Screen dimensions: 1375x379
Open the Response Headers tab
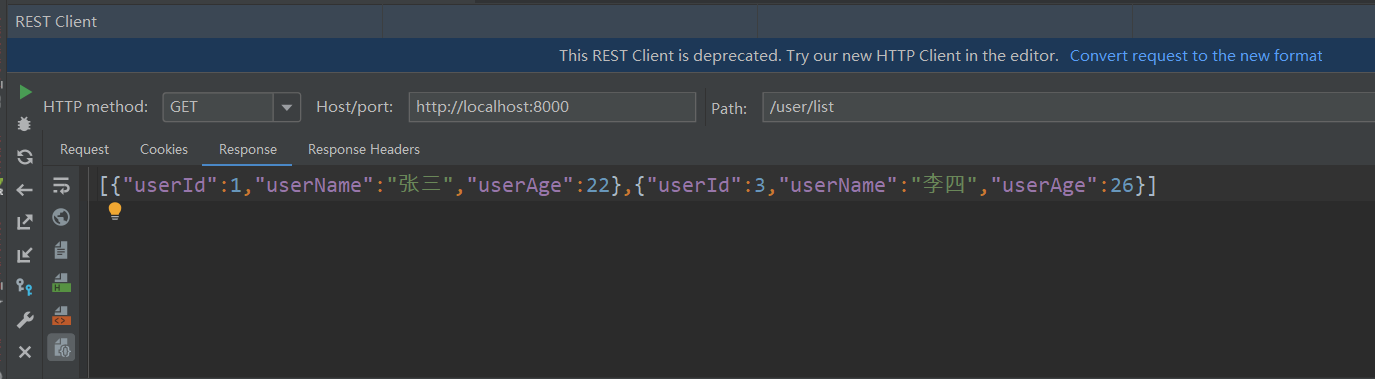click(x=364, y=149)
